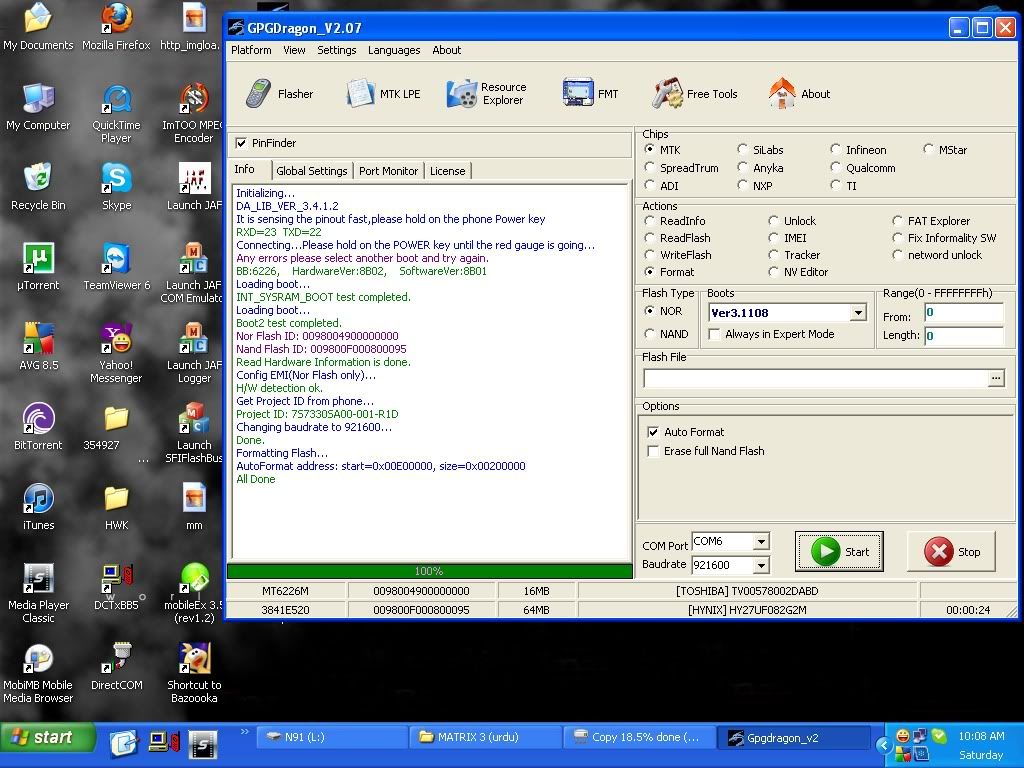The image size is (1024, 768).
Task: Click the Flash File path field
Action: (x=816, y=378)
